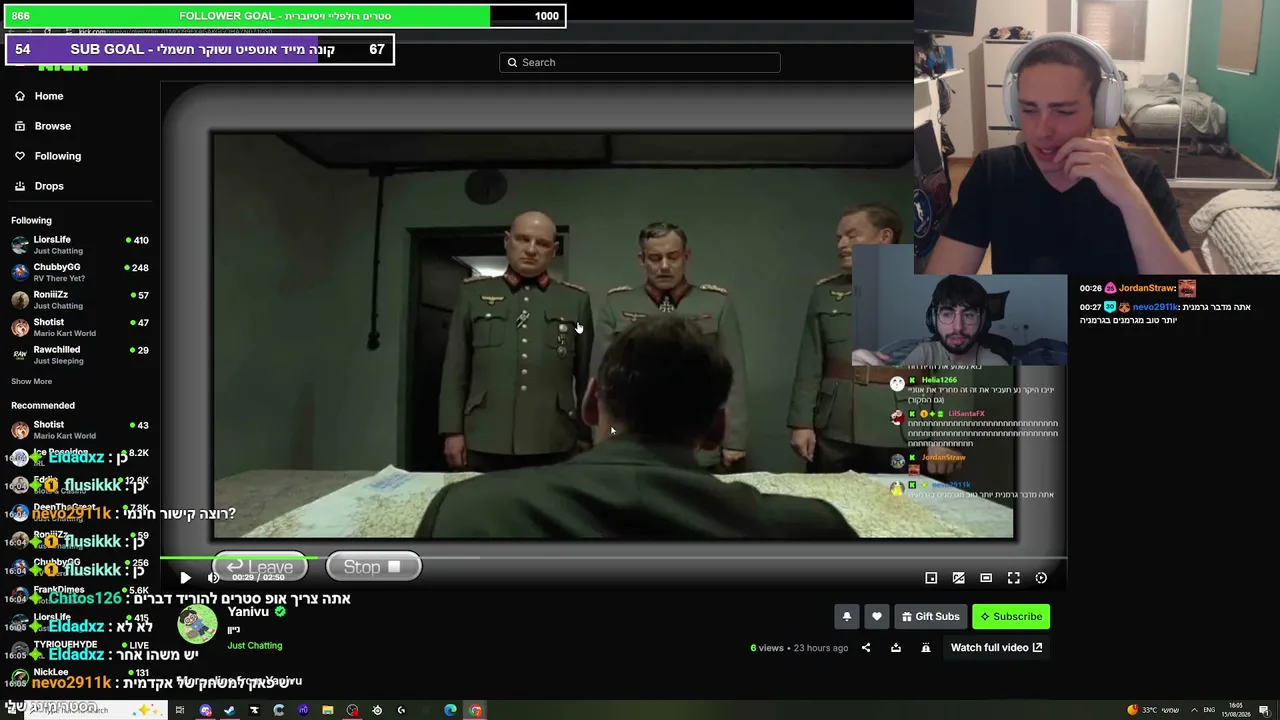This screenshot has width=1280, height=720.
Task: Open the Just Chatting category link
Action: click(x=255, y=646)
